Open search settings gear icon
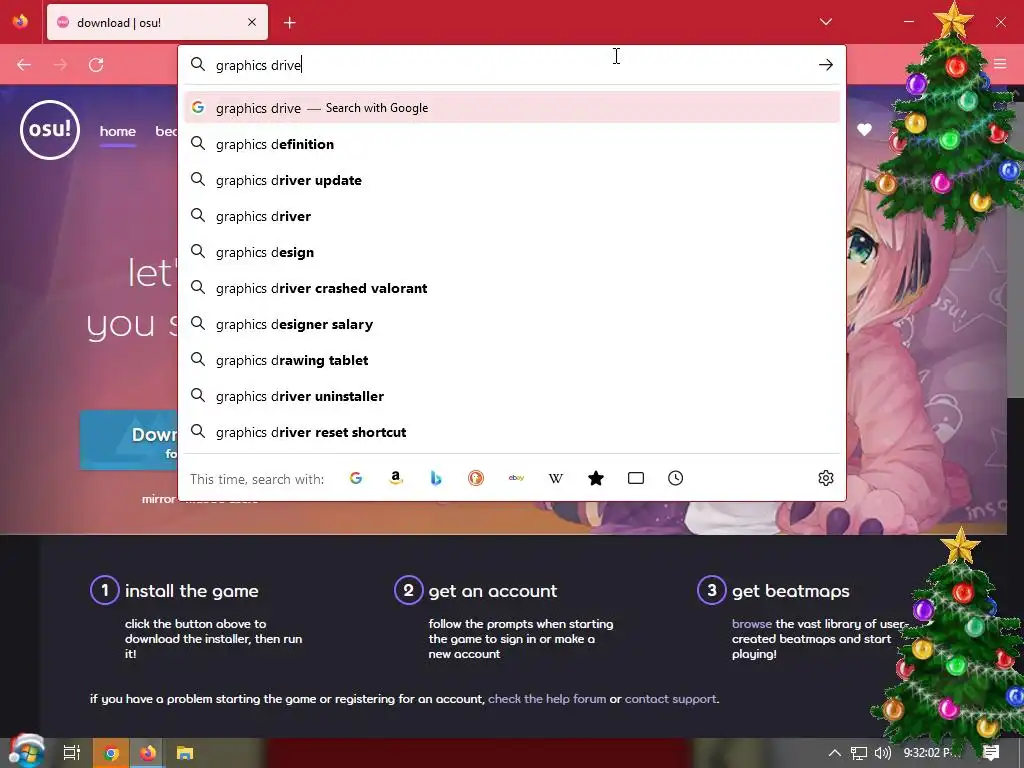The width and height of the screenshot is (1024, 768). point(825,478)
